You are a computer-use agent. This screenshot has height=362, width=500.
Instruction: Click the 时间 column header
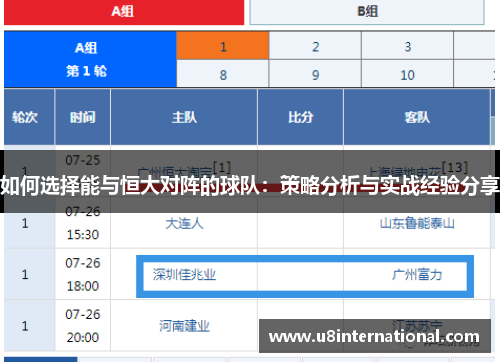[83, 117]
